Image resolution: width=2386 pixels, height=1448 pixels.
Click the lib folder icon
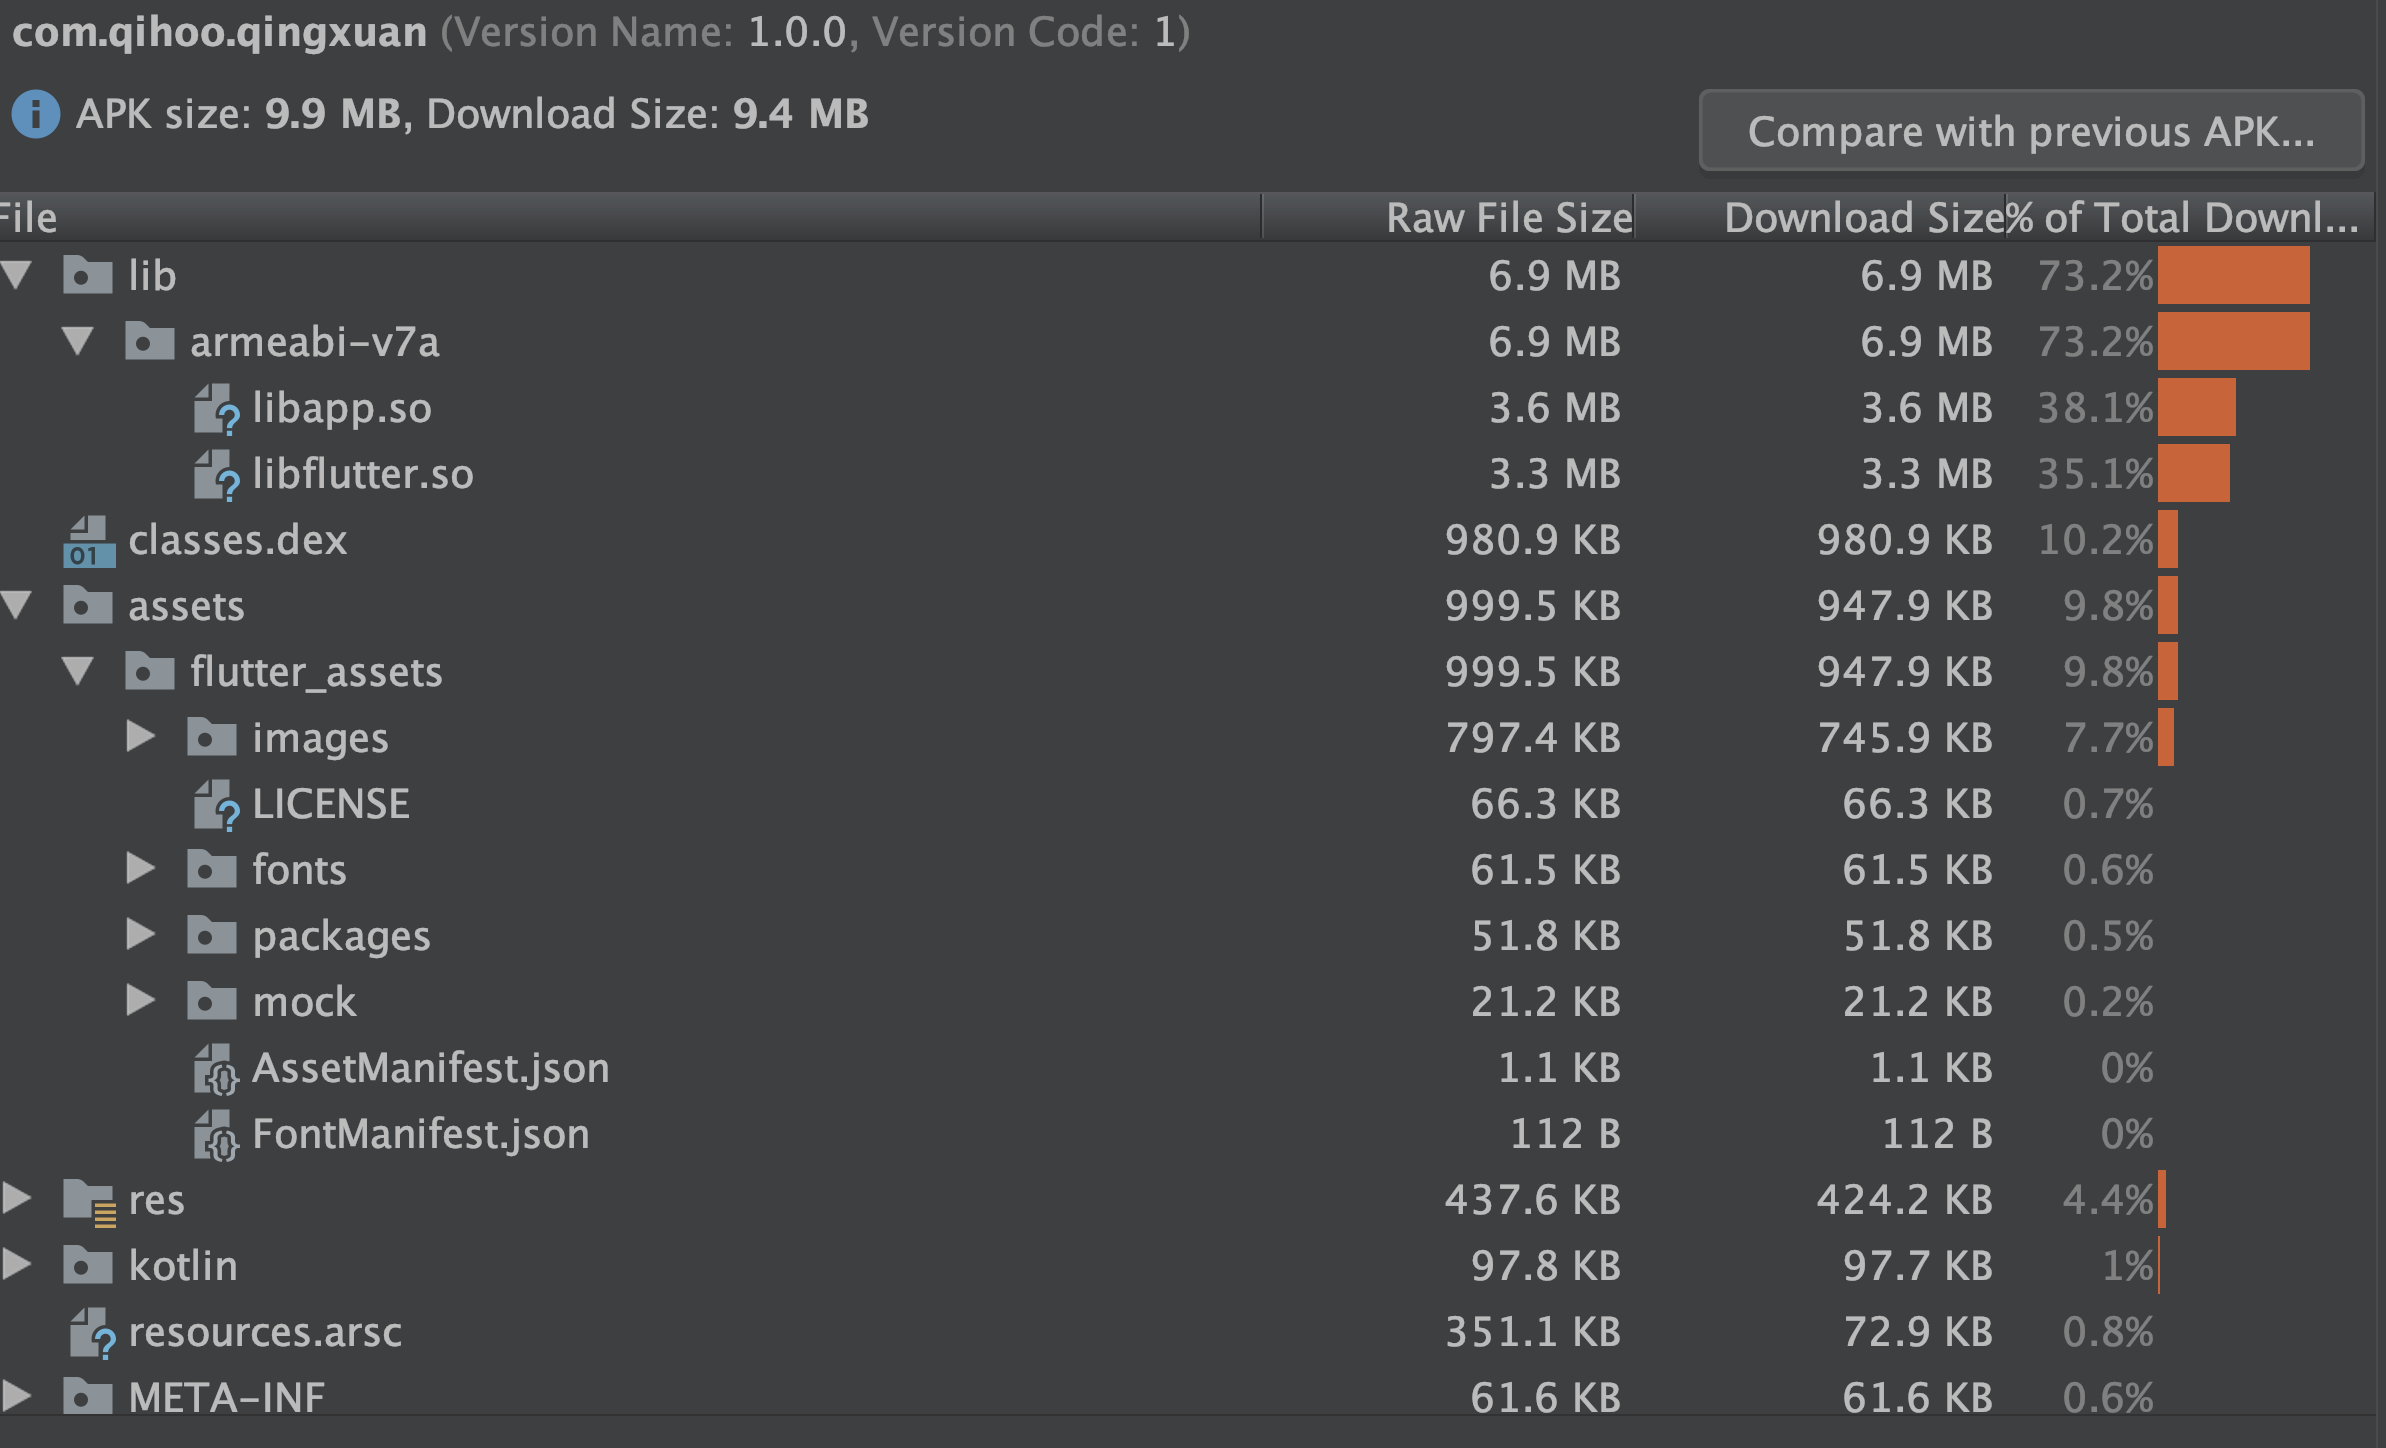pyautogui.click(x=88, y=274)
